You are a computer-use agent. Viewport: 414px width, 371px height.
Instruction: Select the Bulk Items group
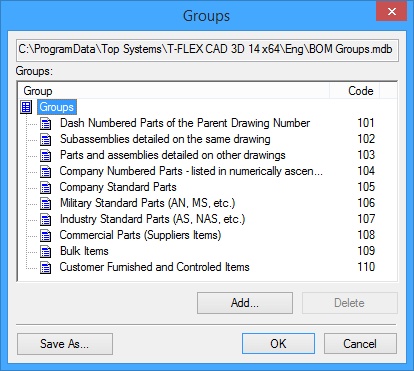pyautogui.click(x=84, y=251)
